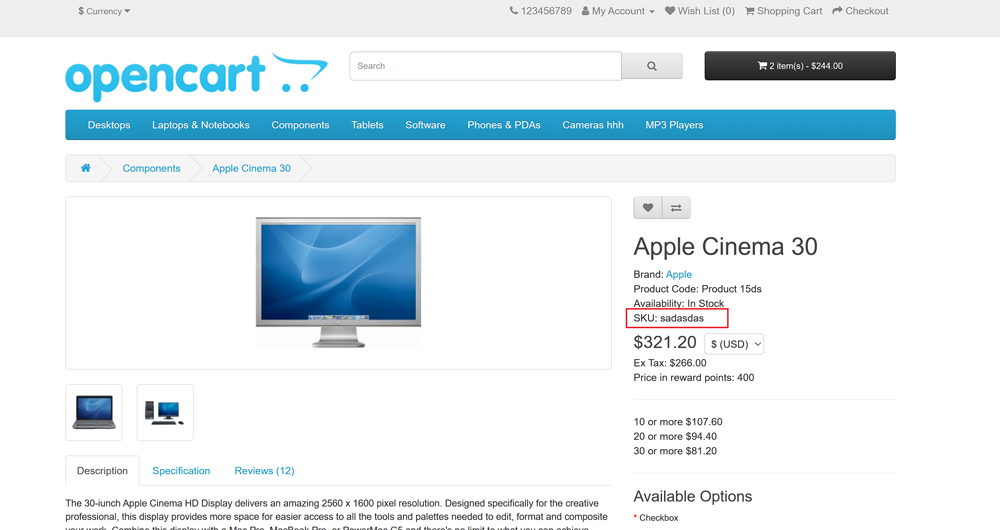This screenshot has width=1000, height=530.
Task: Click the Apple brand link
Action: pos(679,274)
